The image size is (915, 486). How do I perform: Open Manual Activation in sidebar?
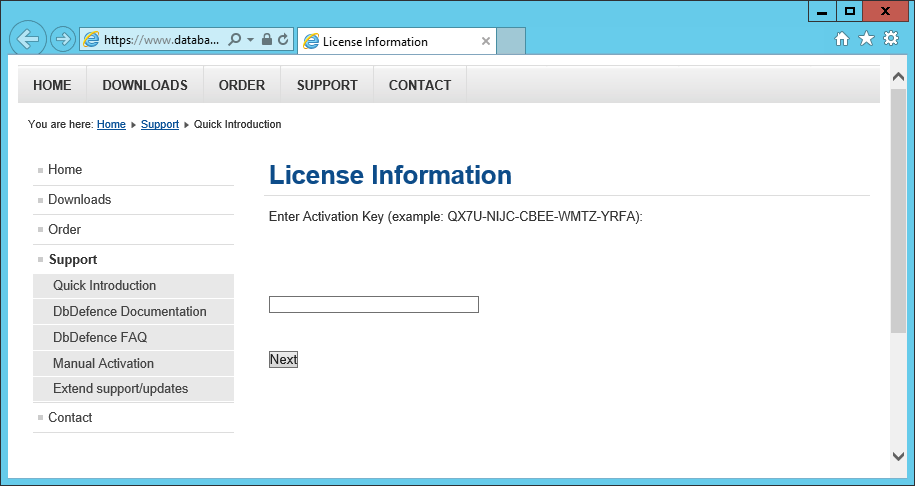point(103,363)
